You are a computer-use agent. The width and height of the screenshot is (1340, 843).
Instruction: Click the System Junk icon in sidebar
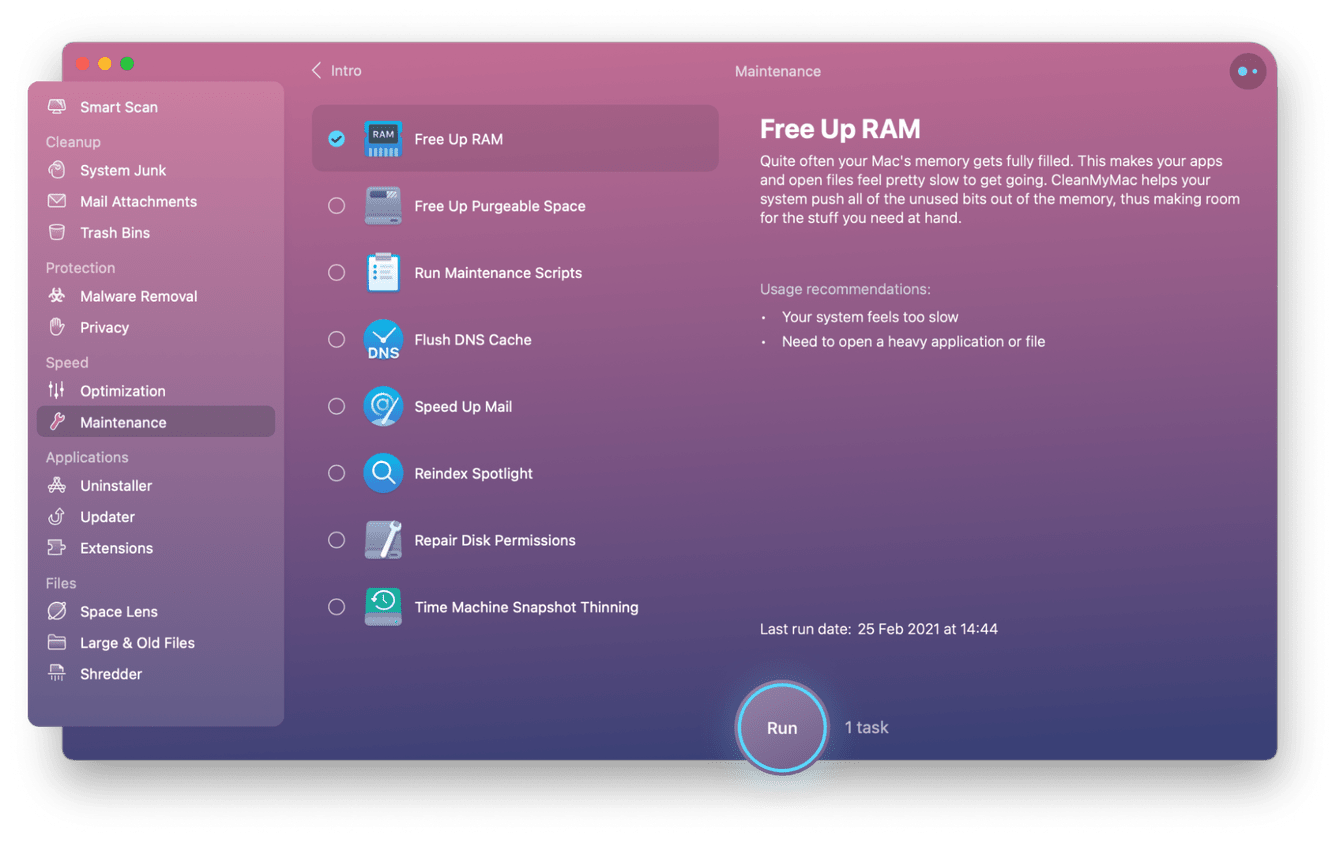57,170
